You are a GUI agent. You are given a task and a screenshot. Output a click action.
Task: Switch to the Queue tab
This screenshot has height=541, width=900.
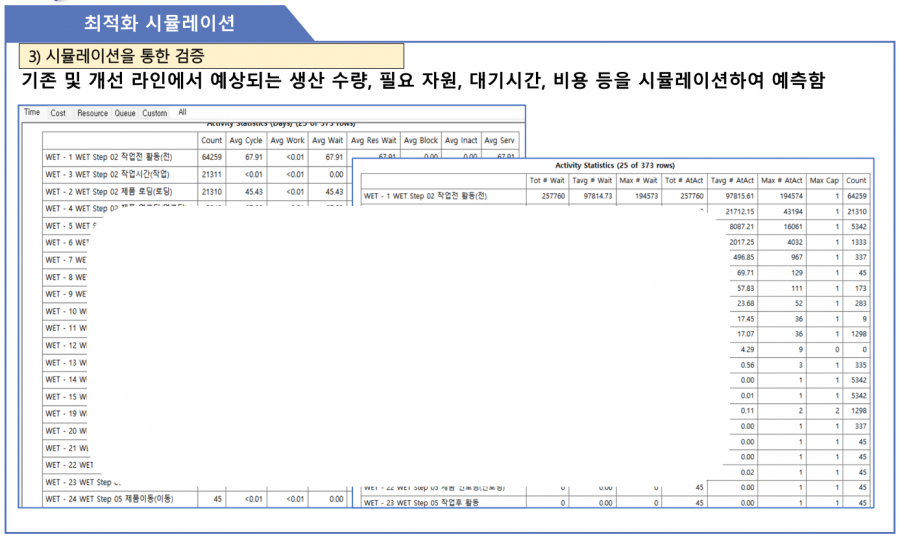pos(125,113)
